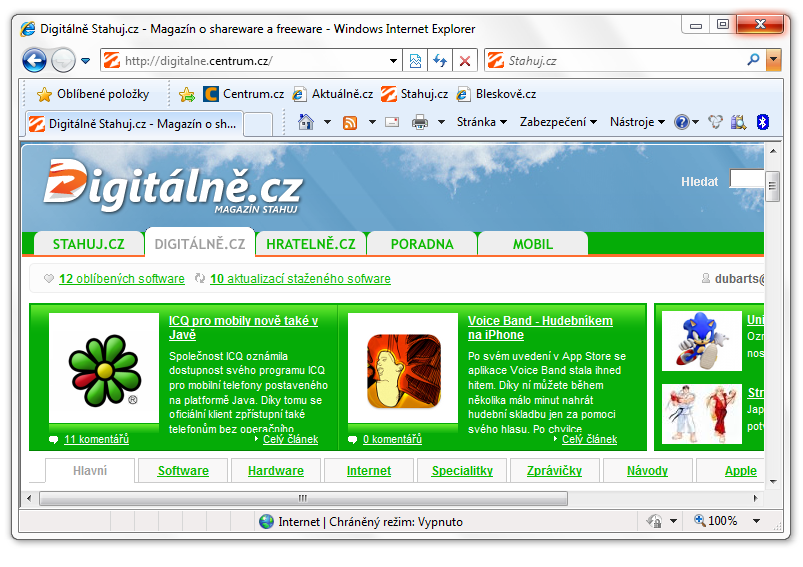Open the 0 komentářů link
Image resolution: width=803 pixels, height=567 pixels.
tap(392, 439)
